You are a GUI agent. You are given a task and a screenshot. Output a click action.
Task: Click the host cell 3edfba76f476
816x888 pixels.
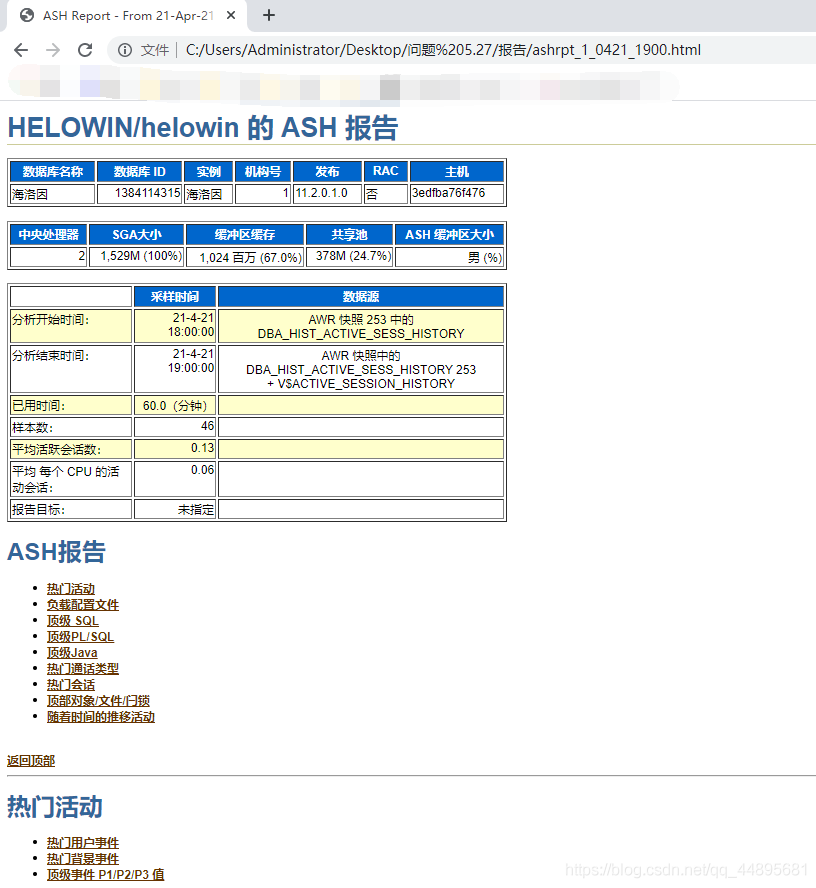456,194
